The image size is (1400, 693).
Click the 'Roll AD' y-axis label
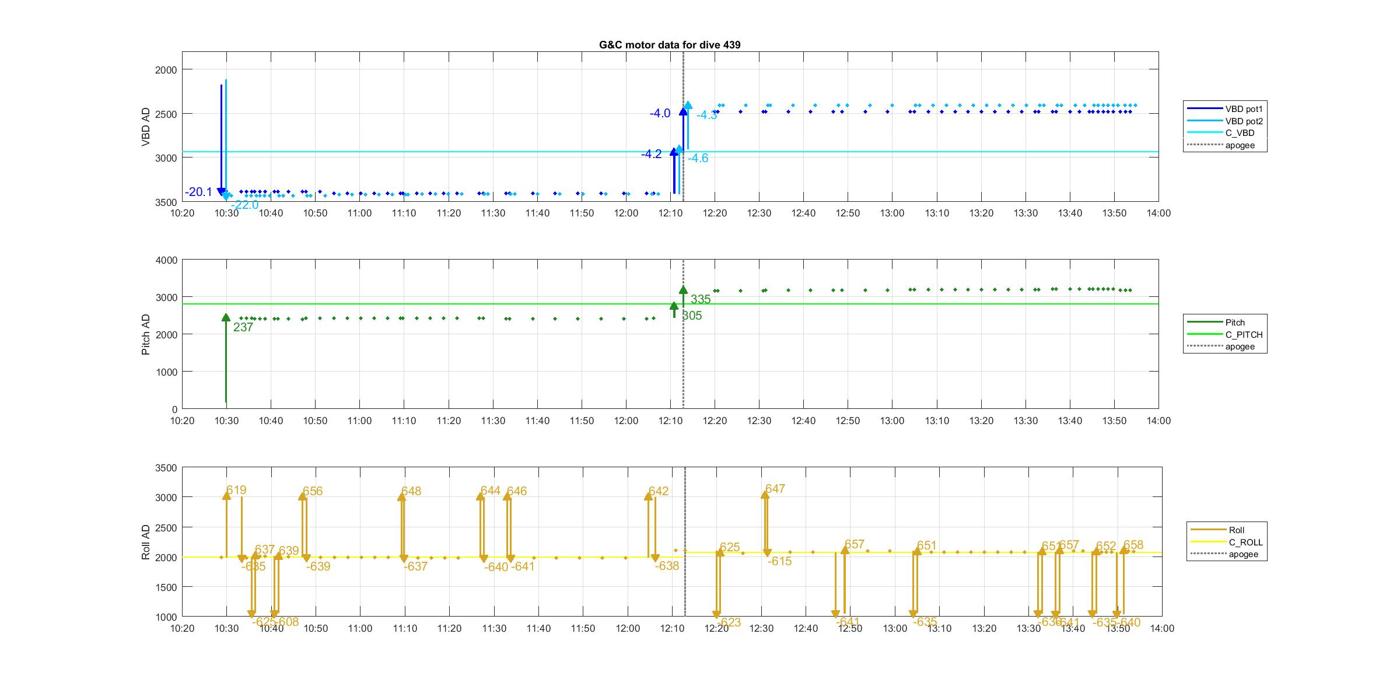(x=146, y=541)
